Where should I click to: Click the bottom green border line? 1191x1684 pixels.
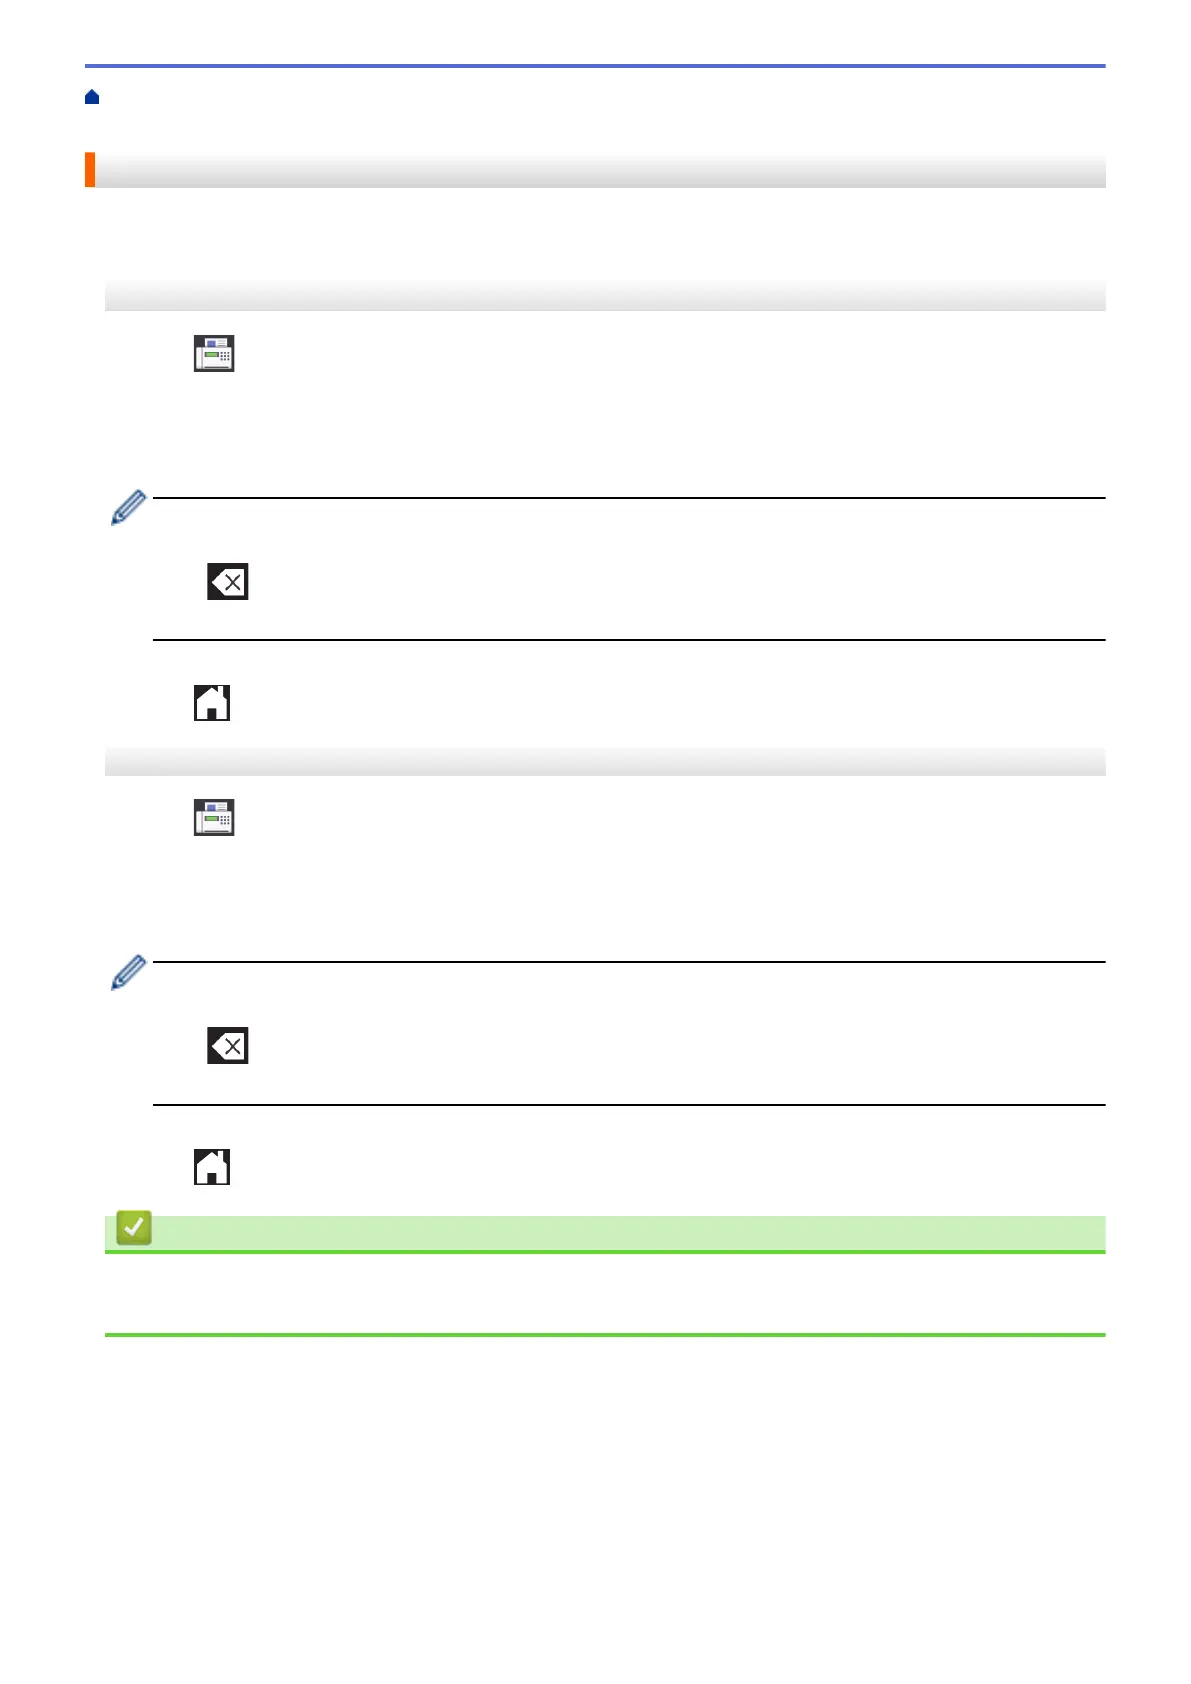605,1335
